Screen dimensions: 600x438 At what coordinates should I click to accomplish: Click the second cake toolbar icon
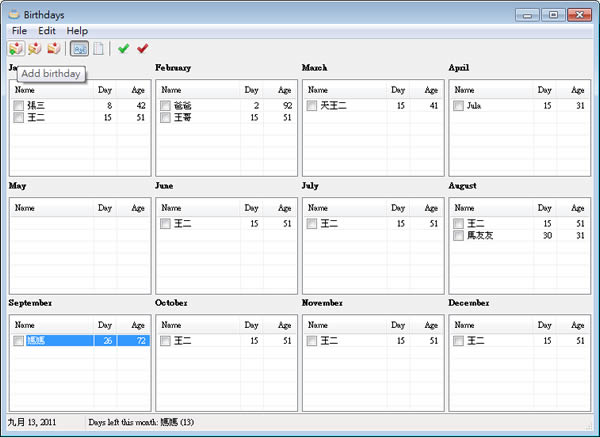coord(35,49)
